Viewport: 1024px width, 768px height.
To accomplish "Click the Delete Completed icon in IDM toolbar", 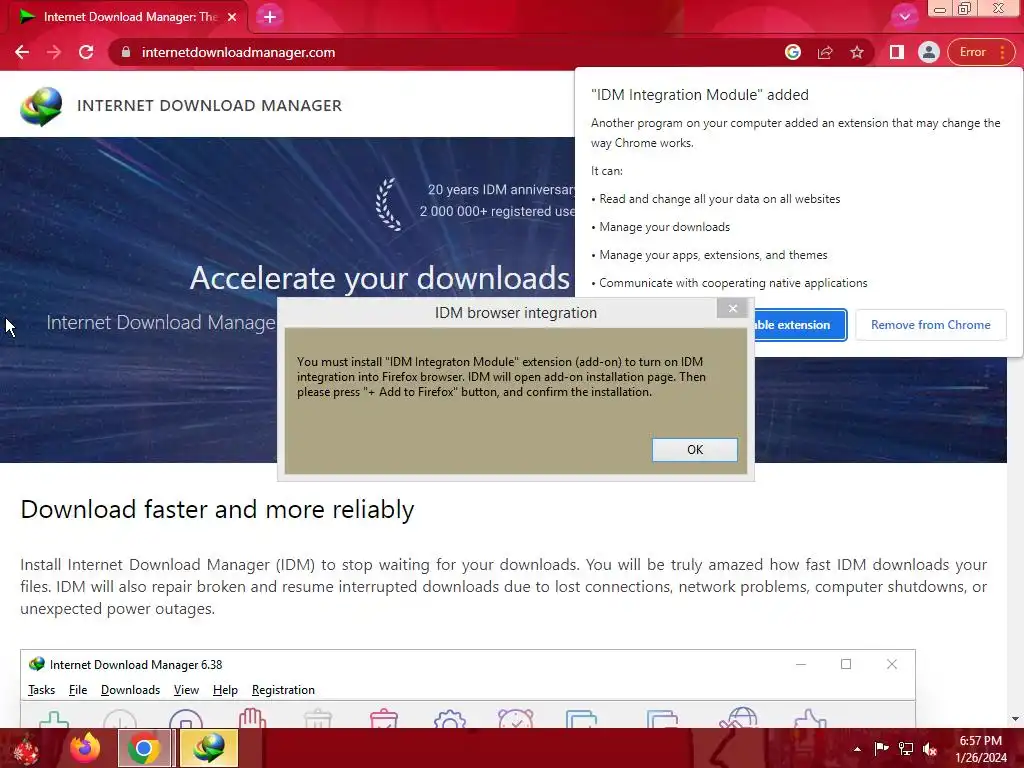I will (384, 718).
